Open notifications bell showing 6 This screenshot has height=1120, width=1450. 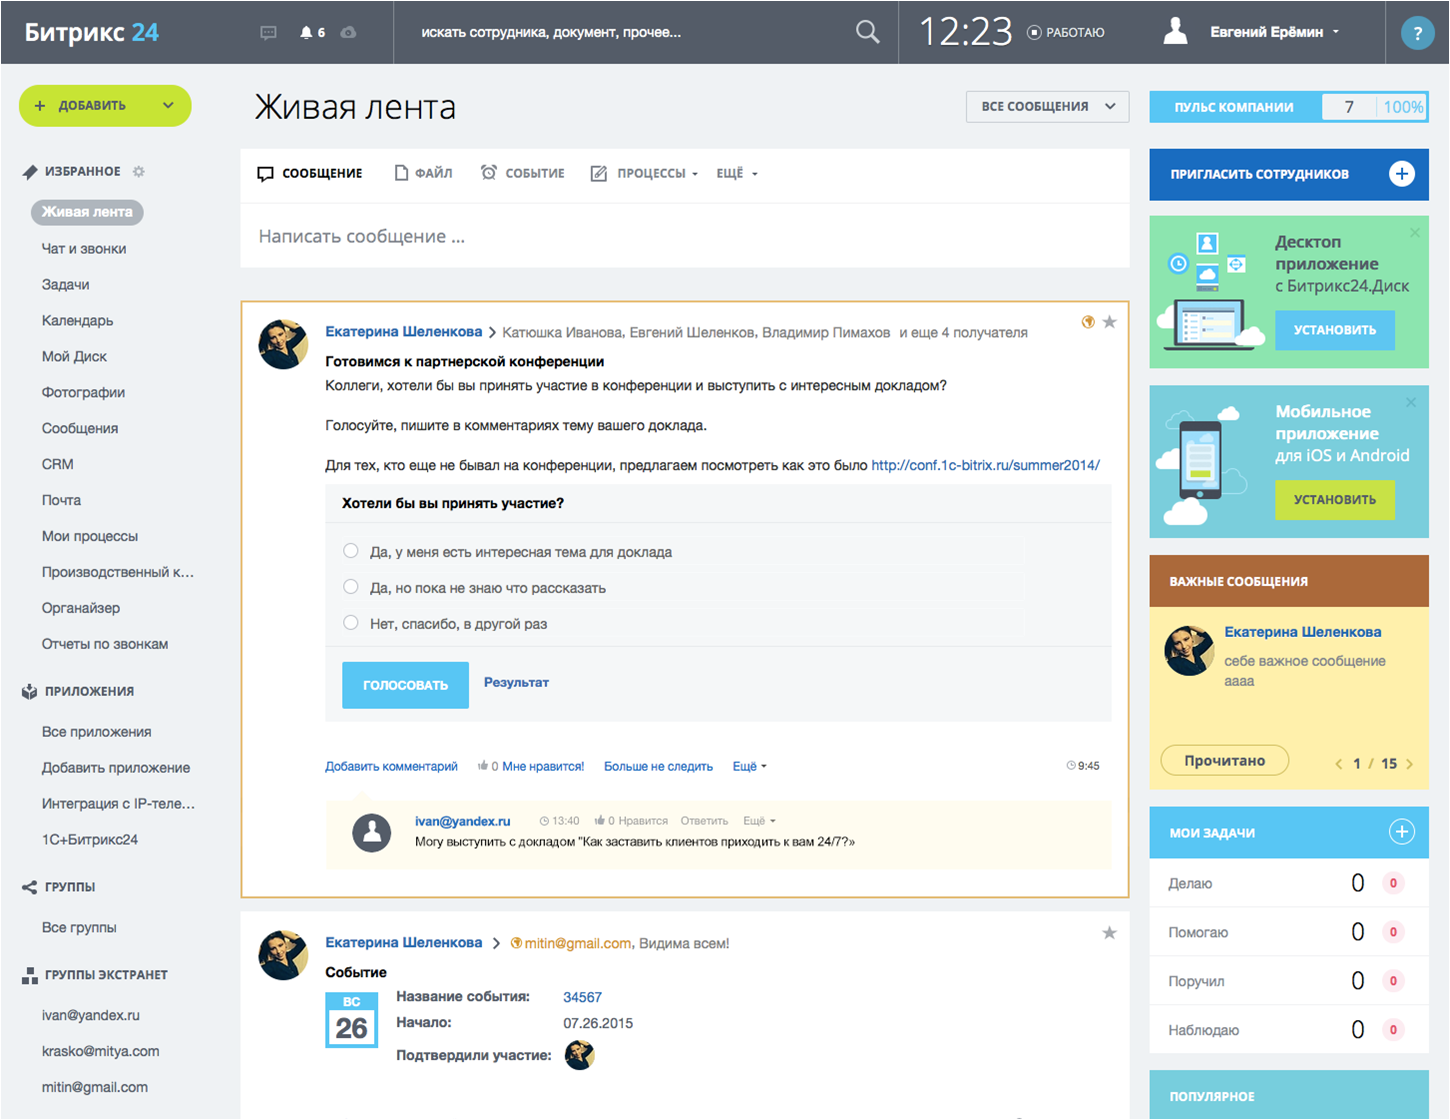pos(312,32)
